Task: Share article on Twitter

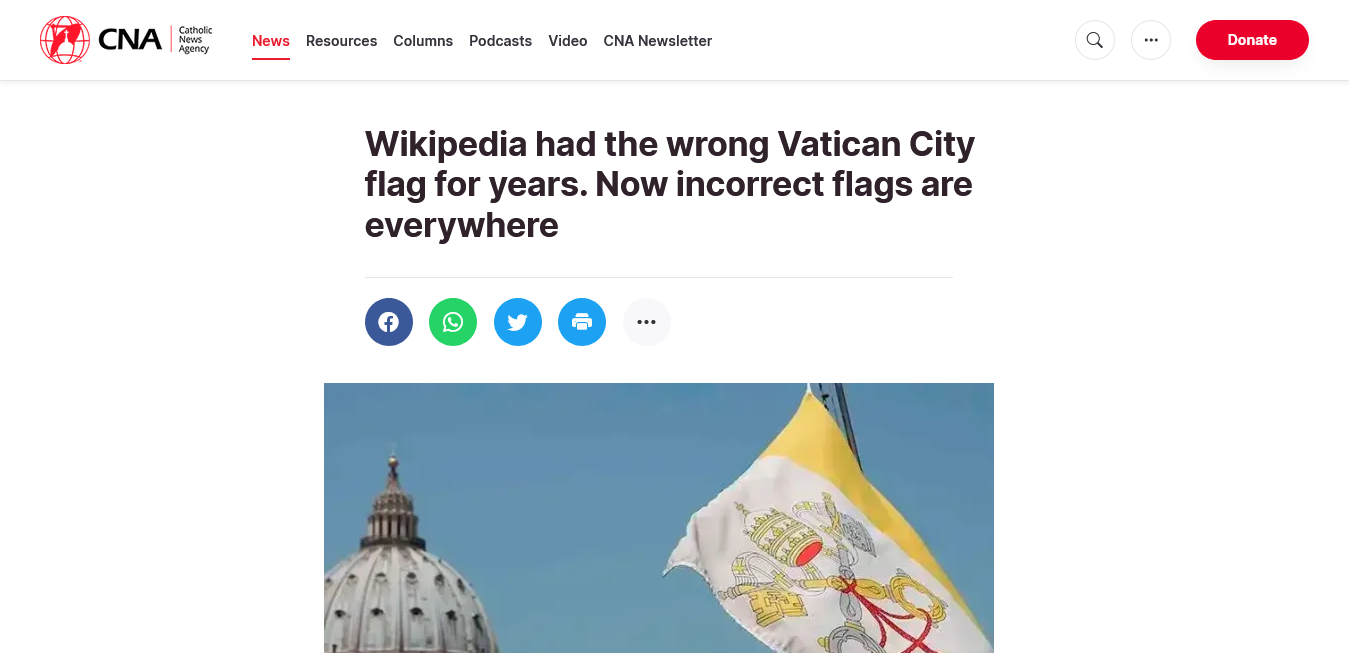Action: pos(518,322)
